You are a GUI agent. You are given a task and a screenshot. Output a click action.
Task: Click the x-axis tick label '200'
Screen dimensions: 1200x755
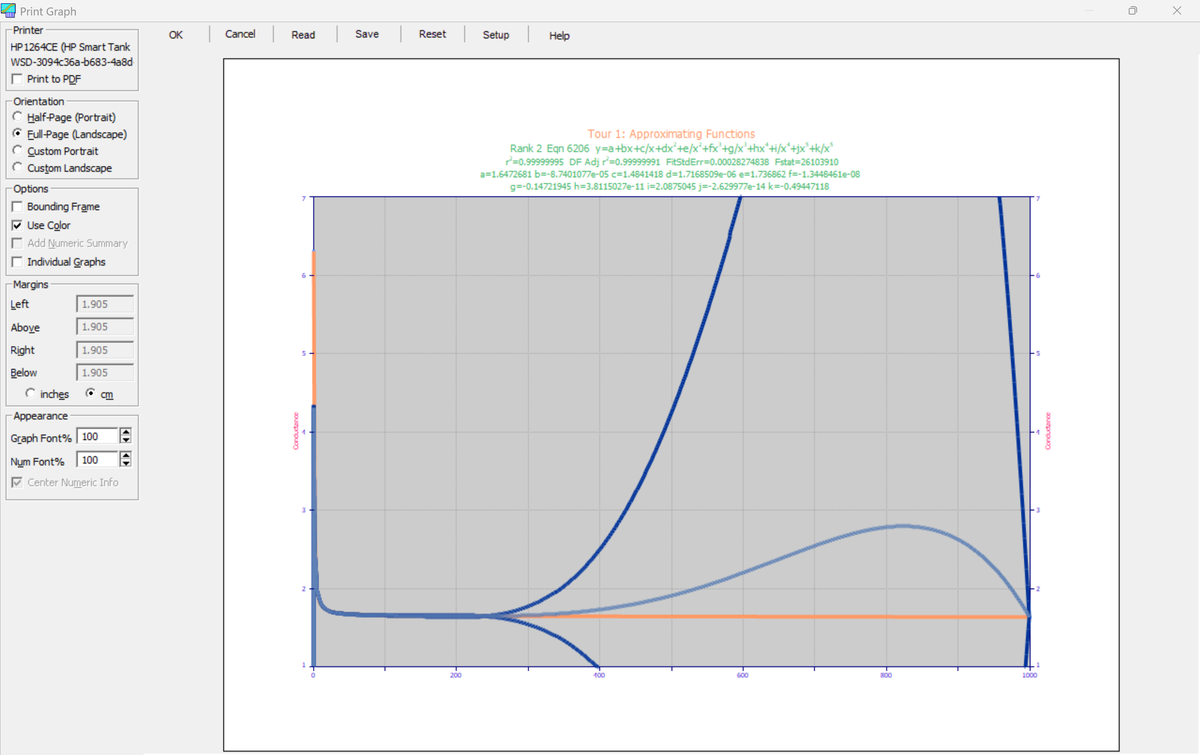(x=456, y=677)
